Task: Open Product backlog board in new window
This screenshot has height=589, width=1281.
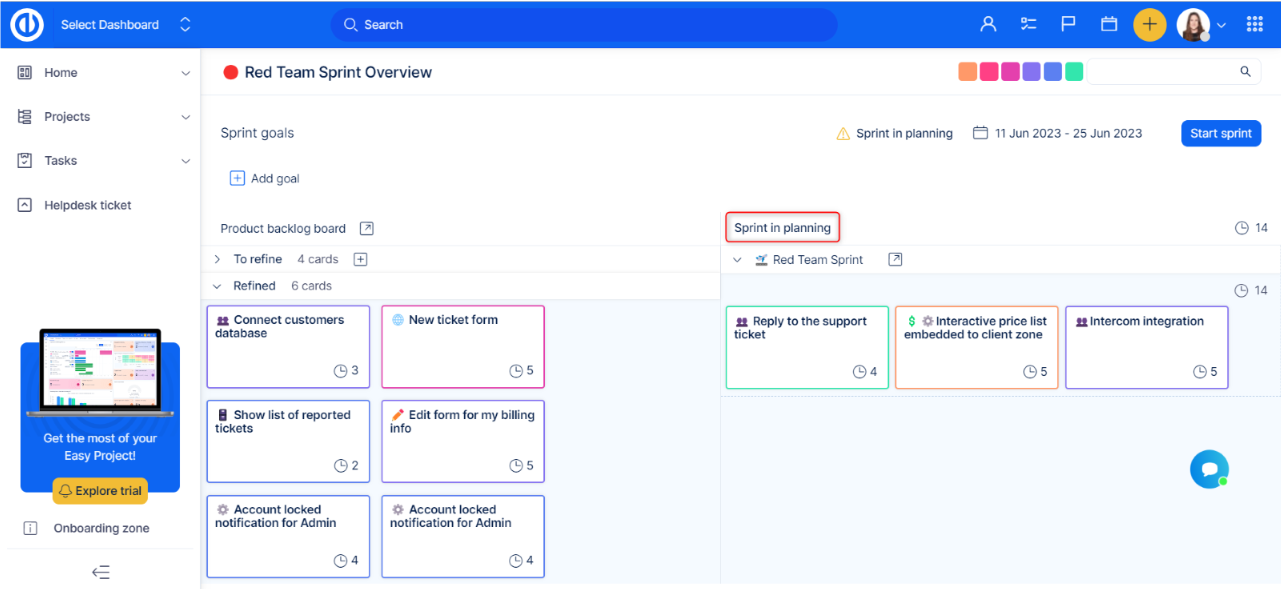Action: coord(367,228)
